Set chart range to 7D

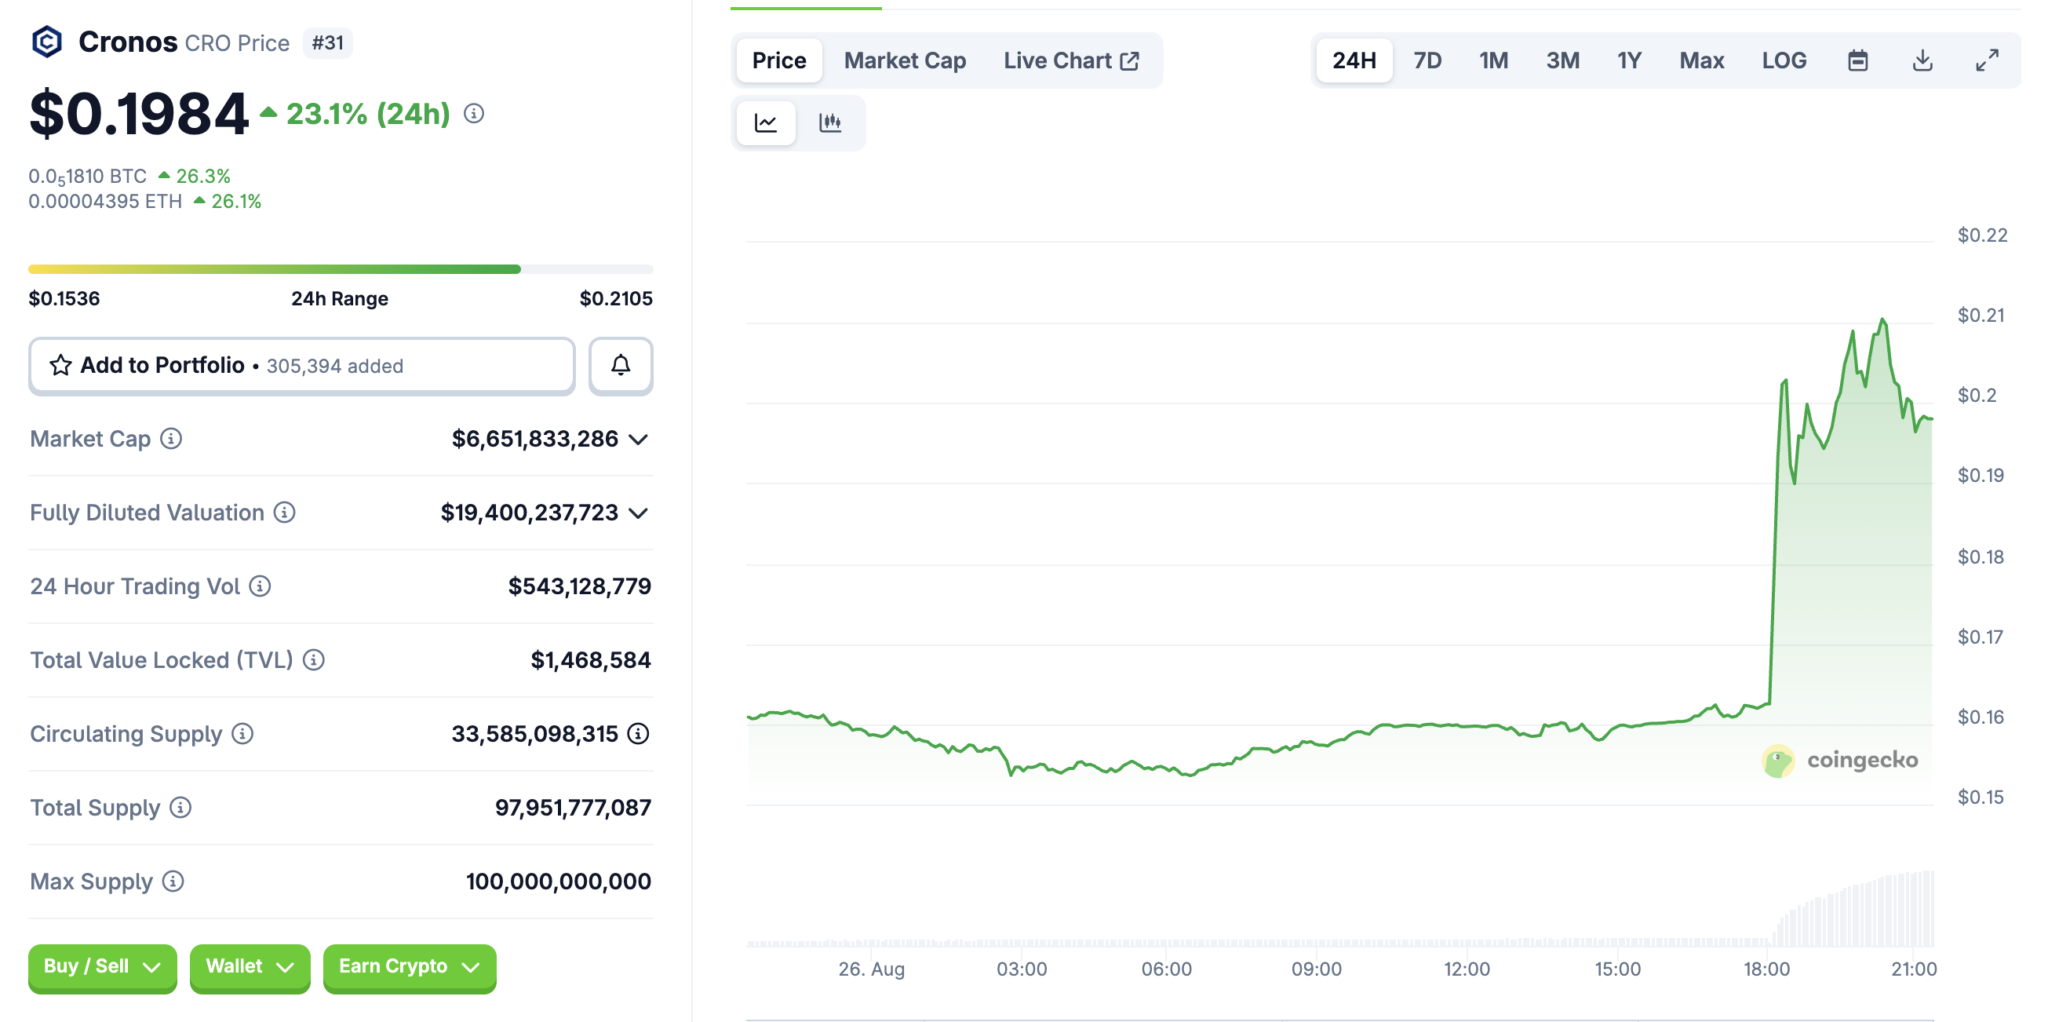[x=1427, y=61]
